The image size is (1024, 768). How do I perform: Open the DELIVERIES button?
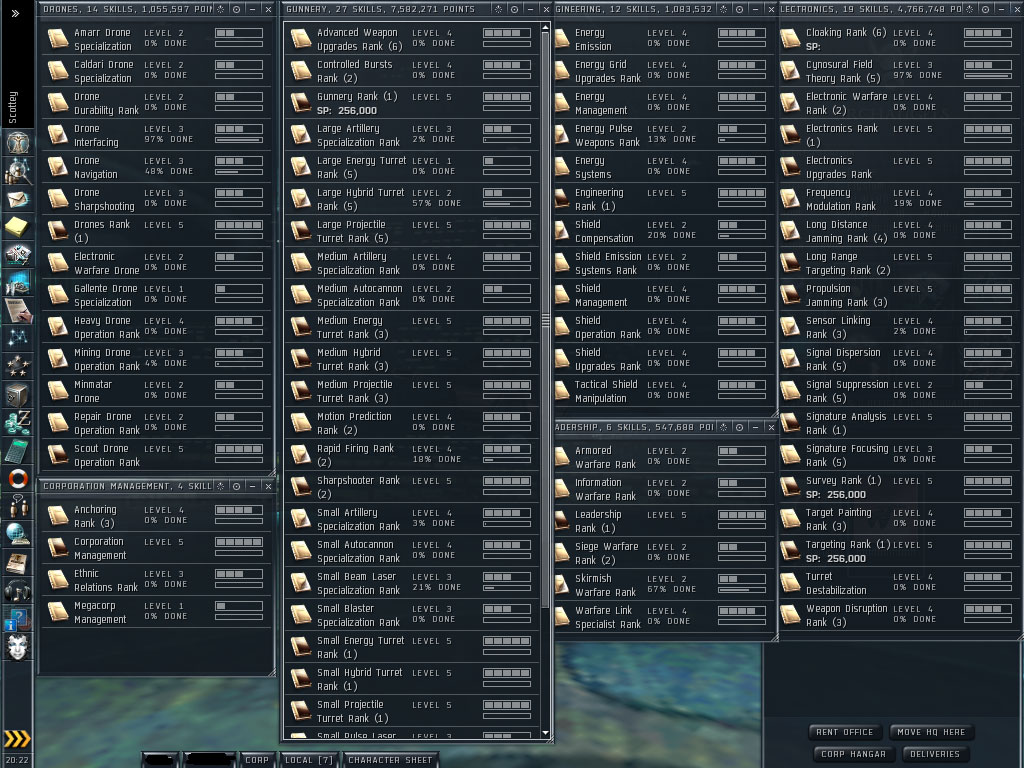pos(935,754)
